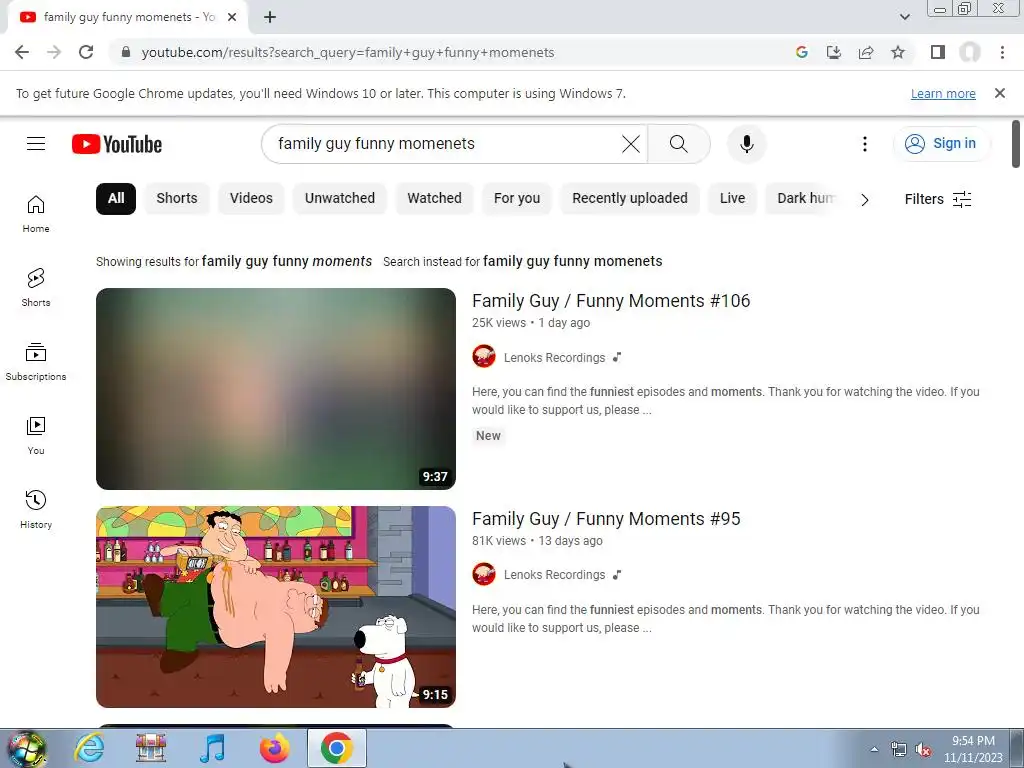The width and height of the screenshot is (1024, 768).
Task: Click the share page icon in the address bar
Action: pos(866,52)
